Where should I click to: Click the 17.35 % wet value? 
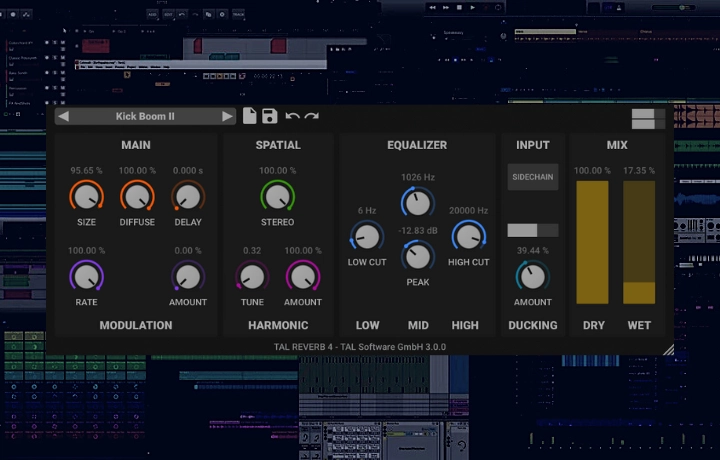pos(639,170)
